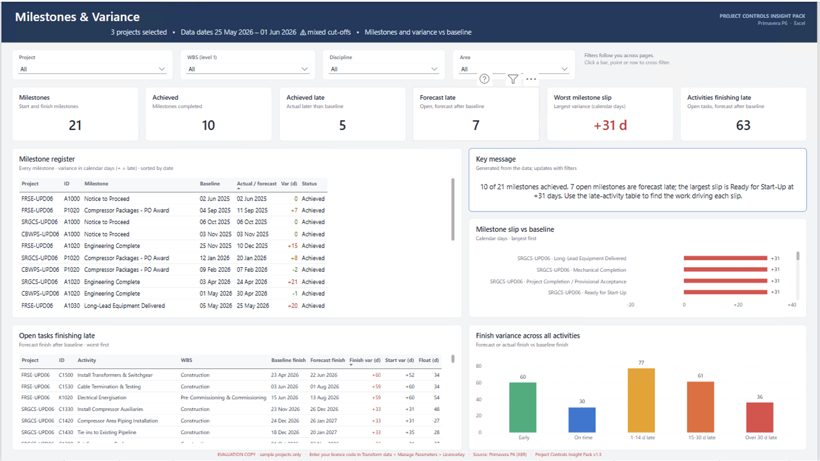820x461 pixels.
Task: Click the Long-Lead Equipment Delivered slip bar
Action: click(725, 258)
